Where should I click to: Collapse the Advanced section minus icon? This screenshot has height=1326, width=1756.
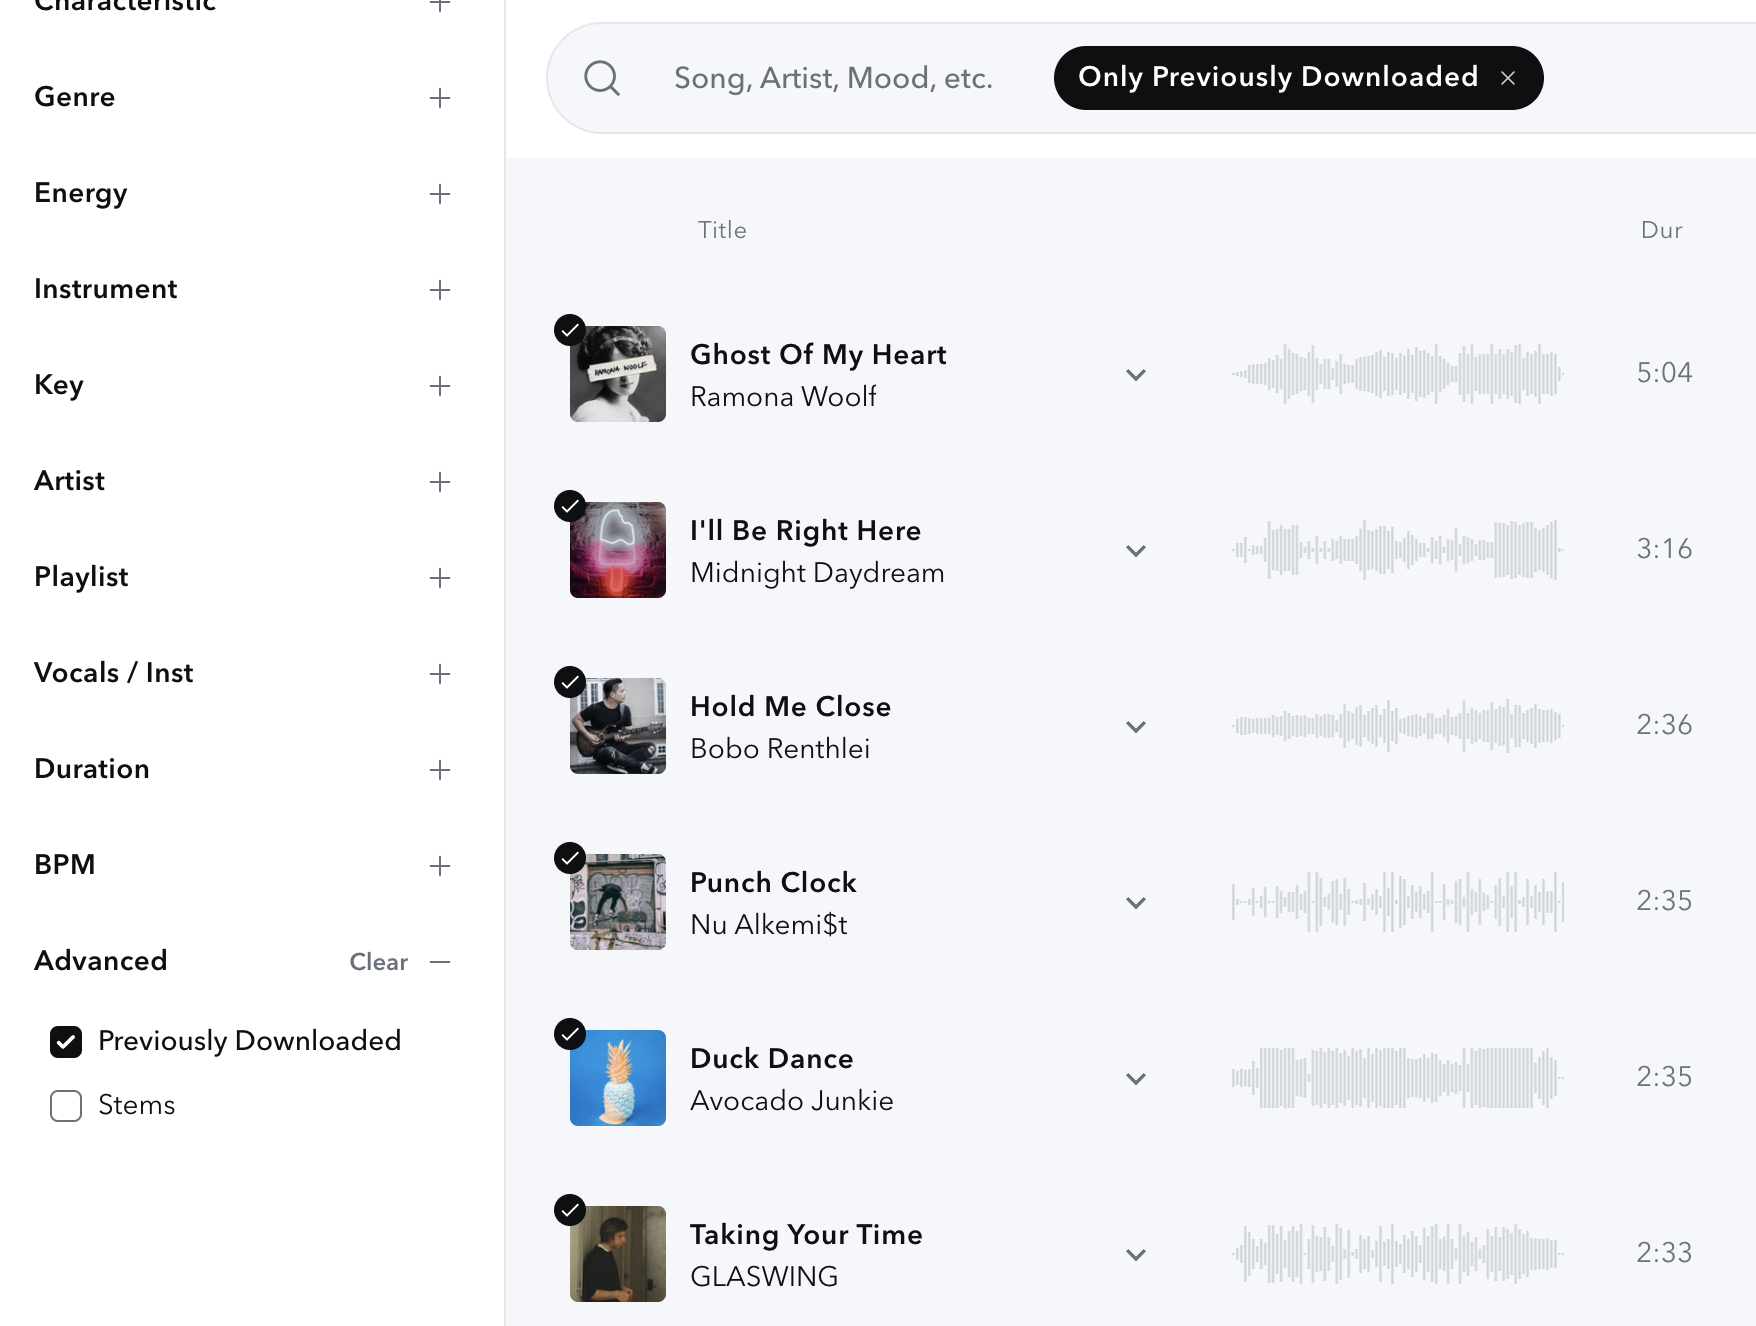click(x=440, y=962)
